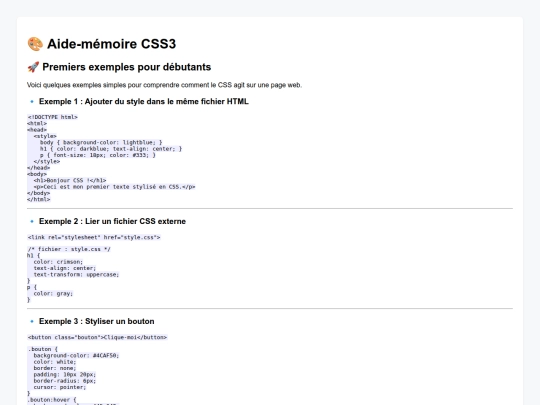
Task: Click the 'color: gray;' code line
Action: pyautogui.click(x=53, y=293)
